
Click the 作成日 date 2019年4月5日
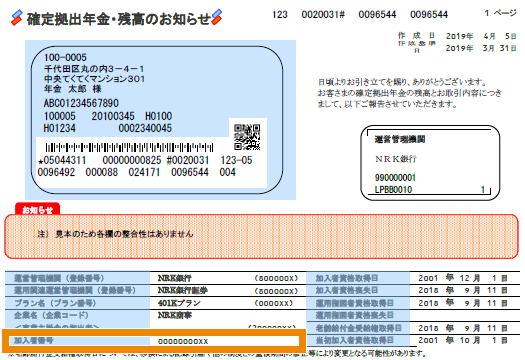tap(481, 36)
